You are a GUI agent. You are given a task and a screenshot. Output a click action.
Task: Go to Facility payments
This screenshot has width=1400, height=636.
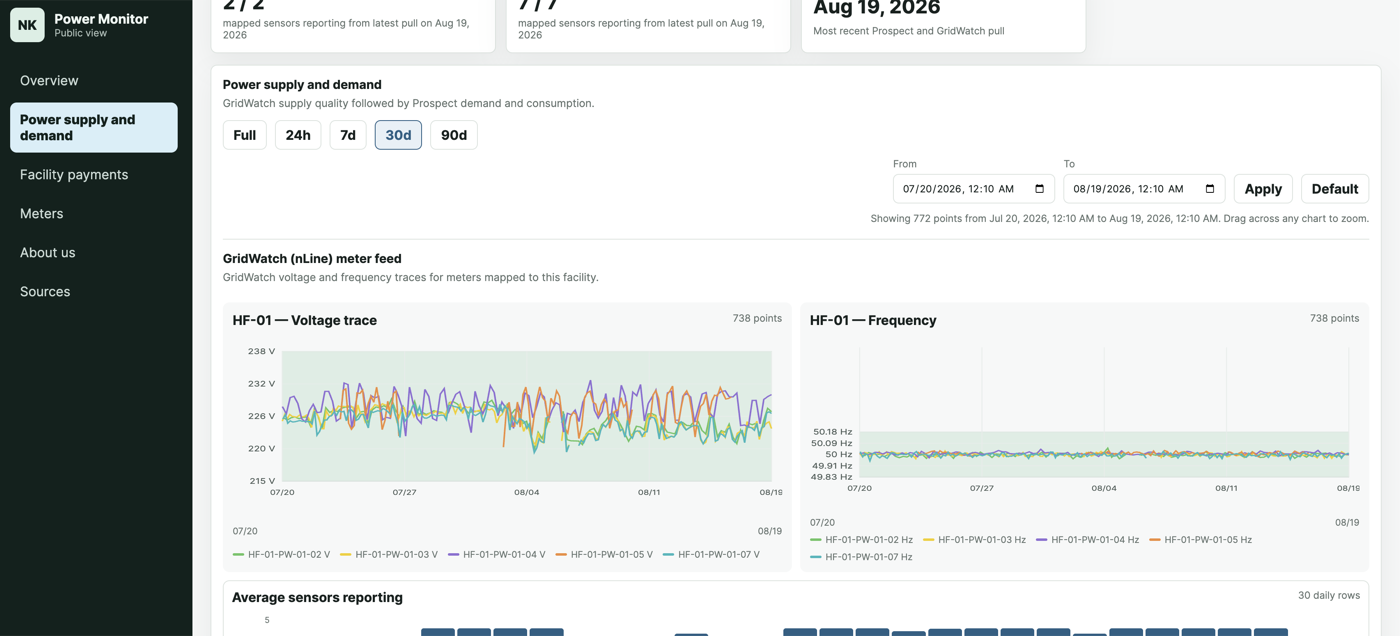point(94,175)
